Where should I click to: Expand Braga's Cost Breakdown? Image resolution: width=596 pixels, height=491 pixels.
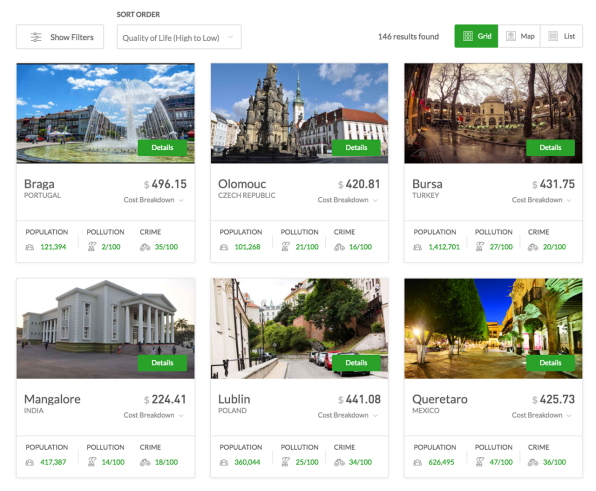point(154,200)
